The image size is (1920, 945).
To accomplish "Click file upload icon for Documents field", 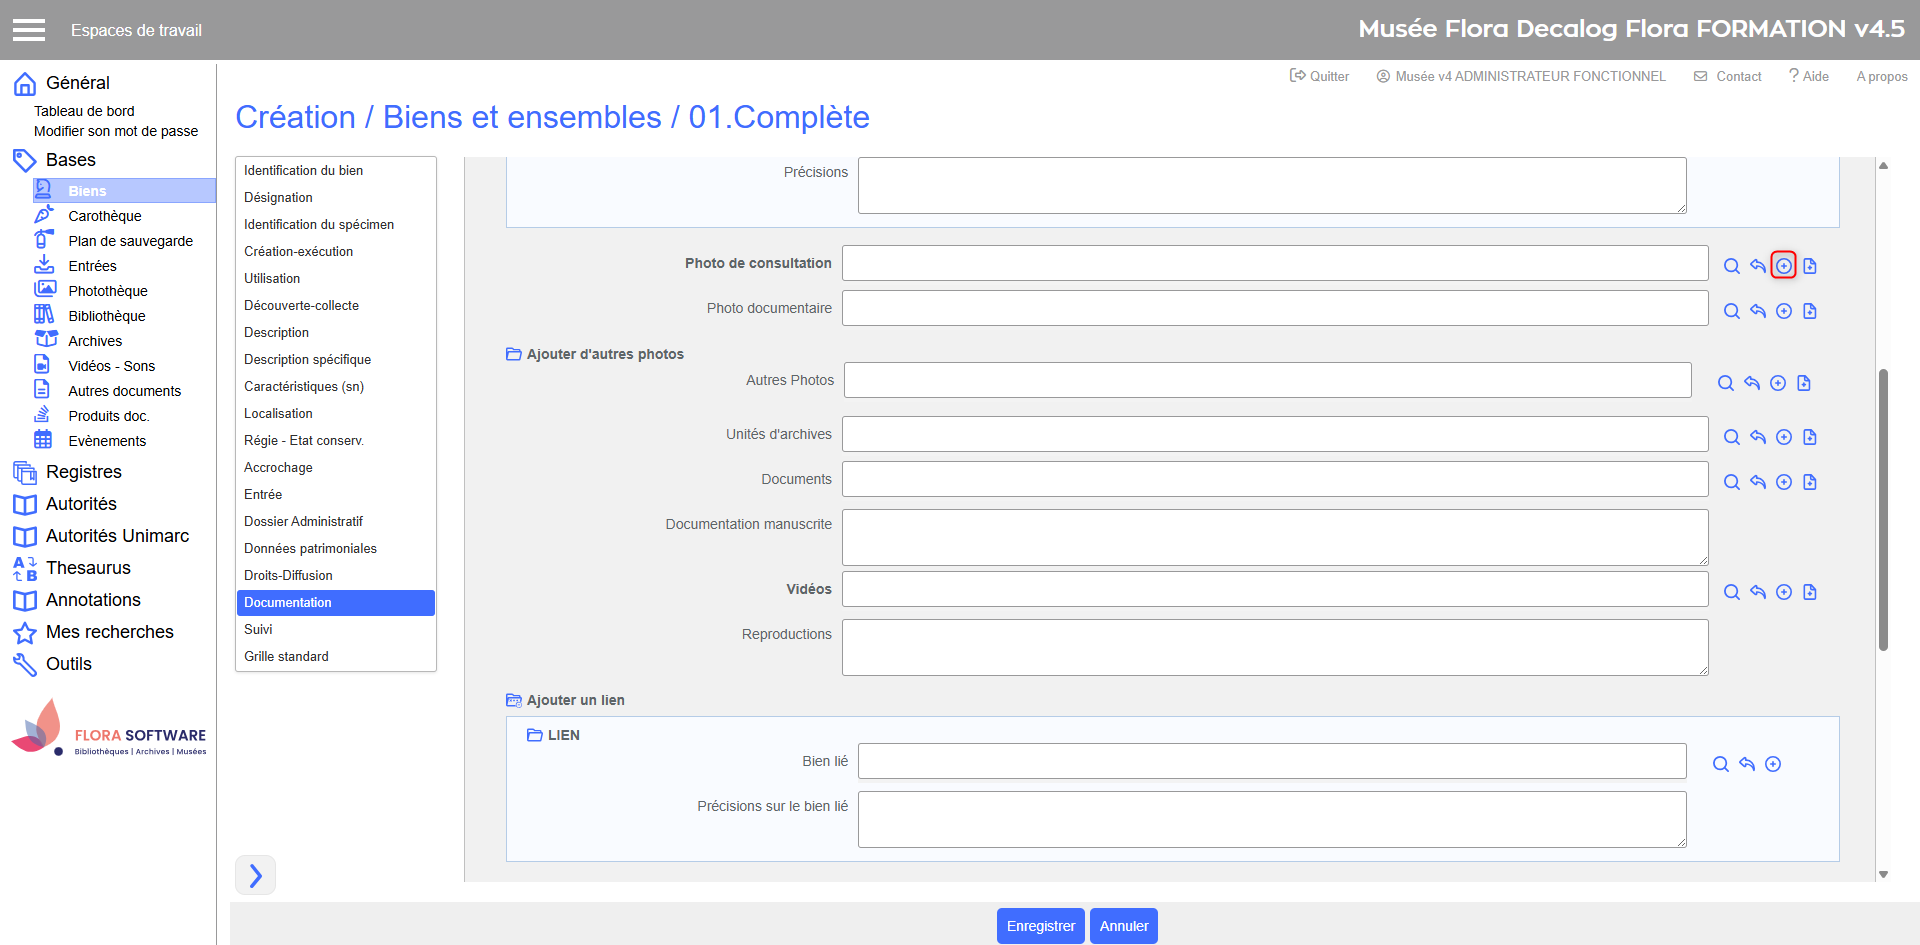I will [x=1809, y=482].
